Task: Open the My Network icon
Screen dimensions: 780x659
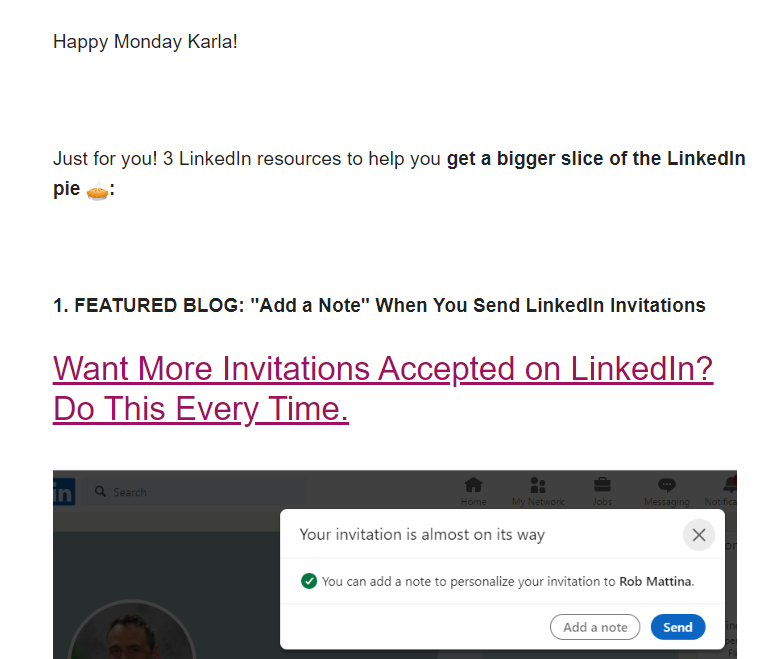Action: click(538, 490)
